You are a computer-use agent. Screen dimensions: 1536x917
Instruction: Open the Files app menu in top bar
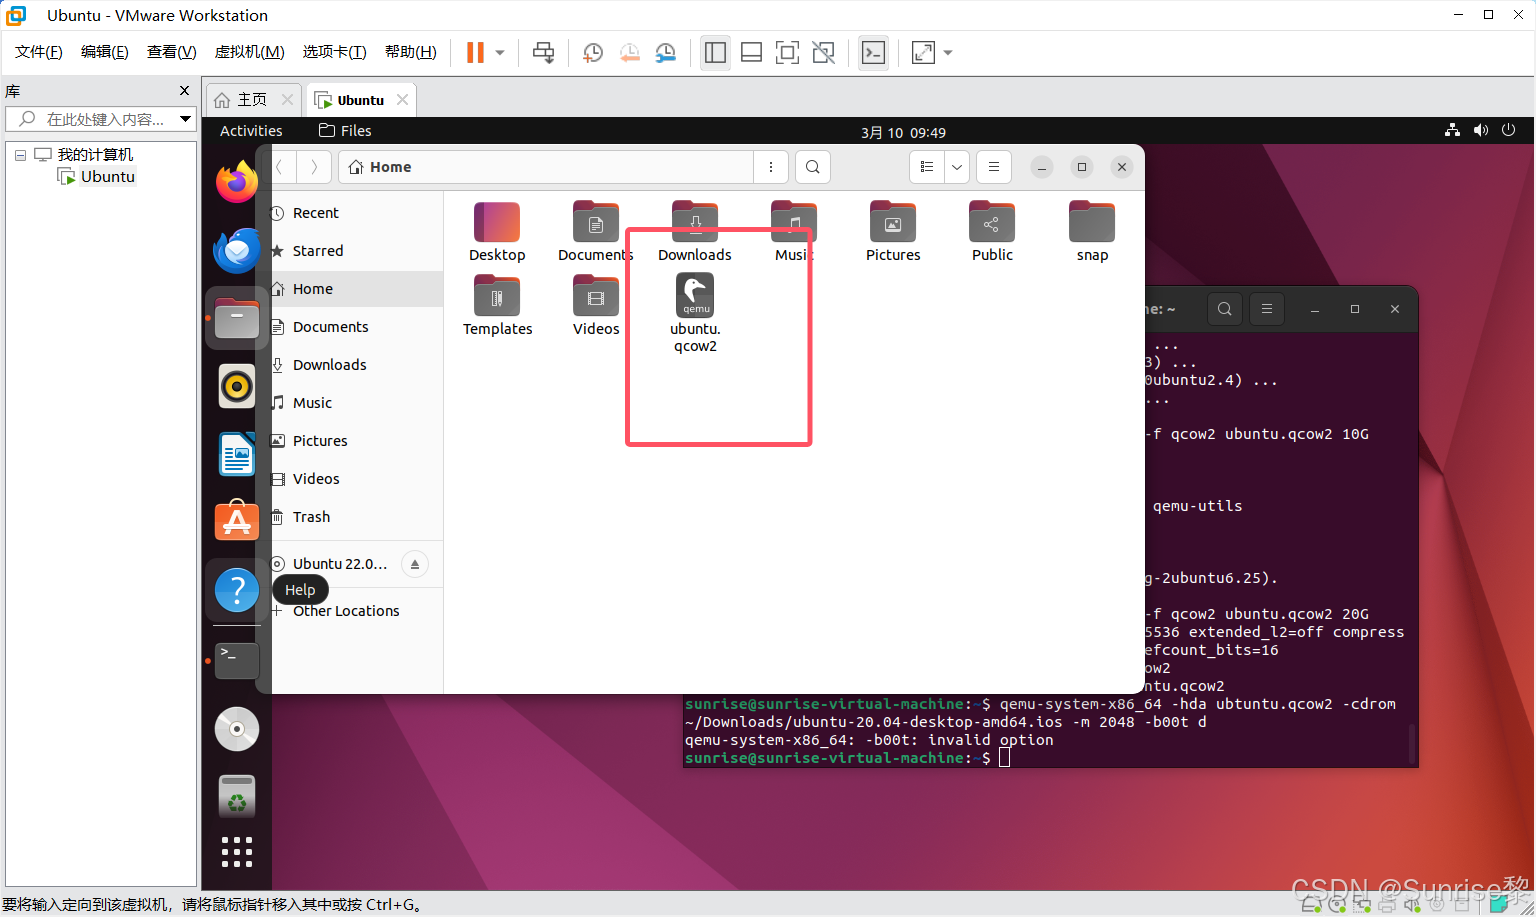[345, 131]
